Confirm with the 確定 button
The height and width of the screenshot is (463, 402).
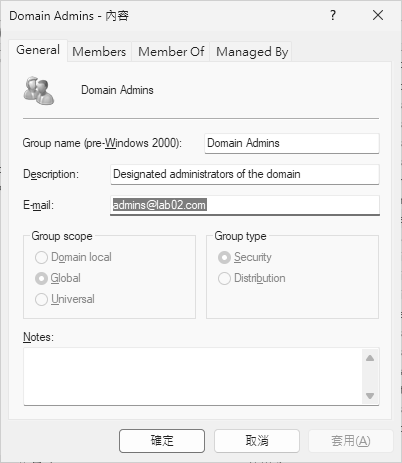click(162, 441)
